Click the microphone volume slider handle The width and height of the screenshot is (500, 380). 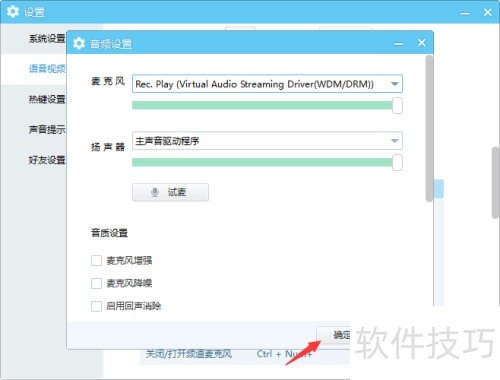tap(397, 105)
